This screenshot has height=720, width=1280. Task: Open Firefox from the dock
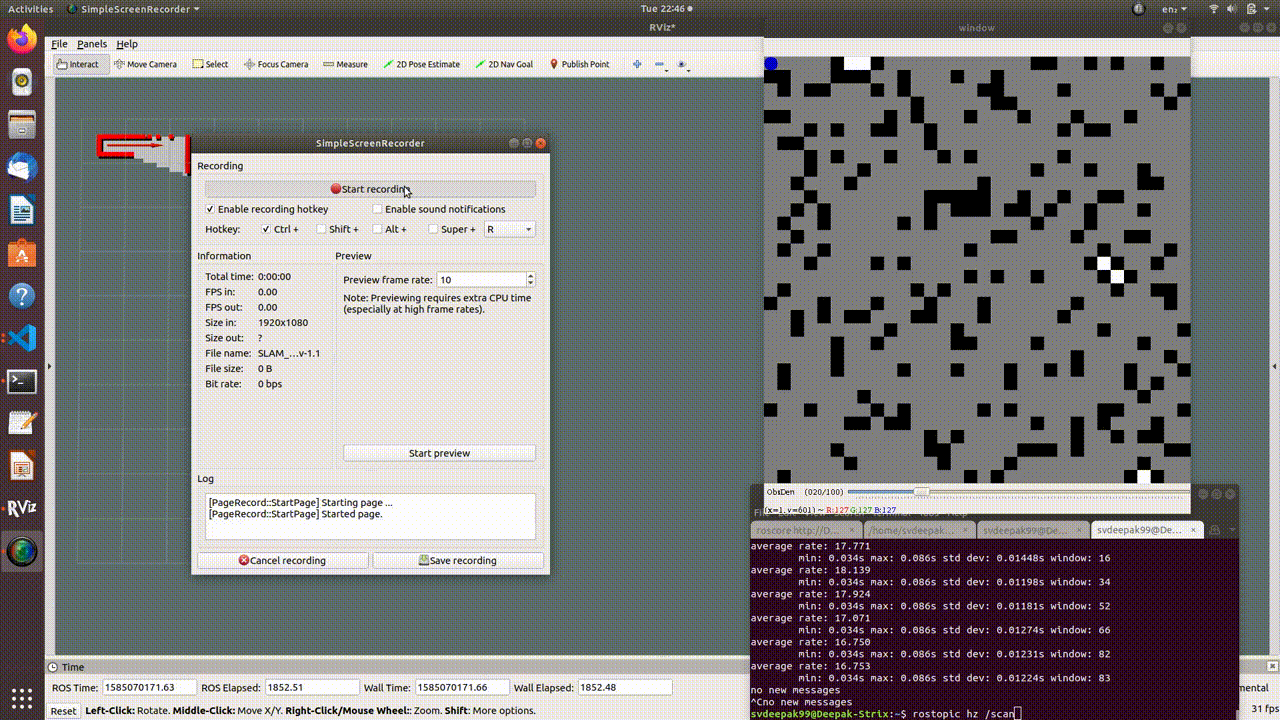tap(22, 39)
